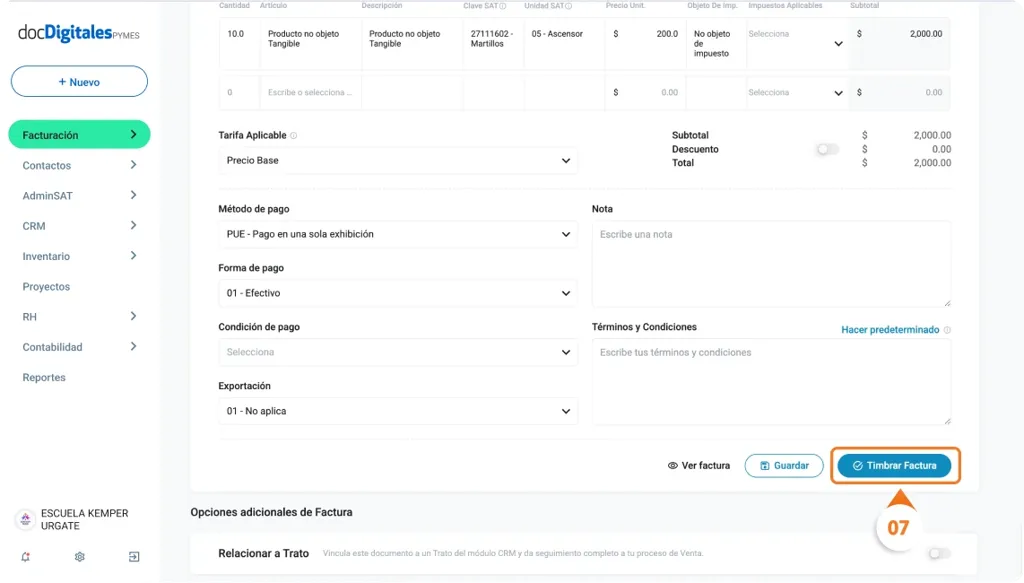Click the info icon beside Tarifa Aplicable
This screenshot has height=583, width=1024.
(x=293, y=136)
